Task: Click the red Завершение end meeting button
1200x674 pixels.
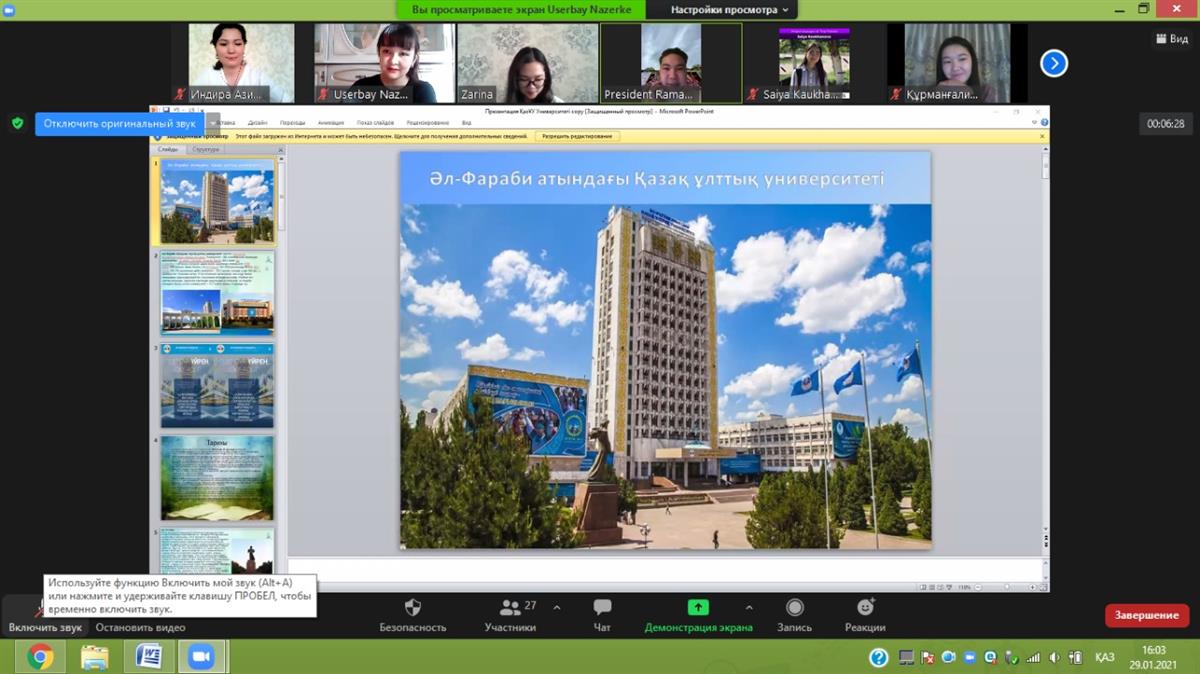Action: (1146, 615)
